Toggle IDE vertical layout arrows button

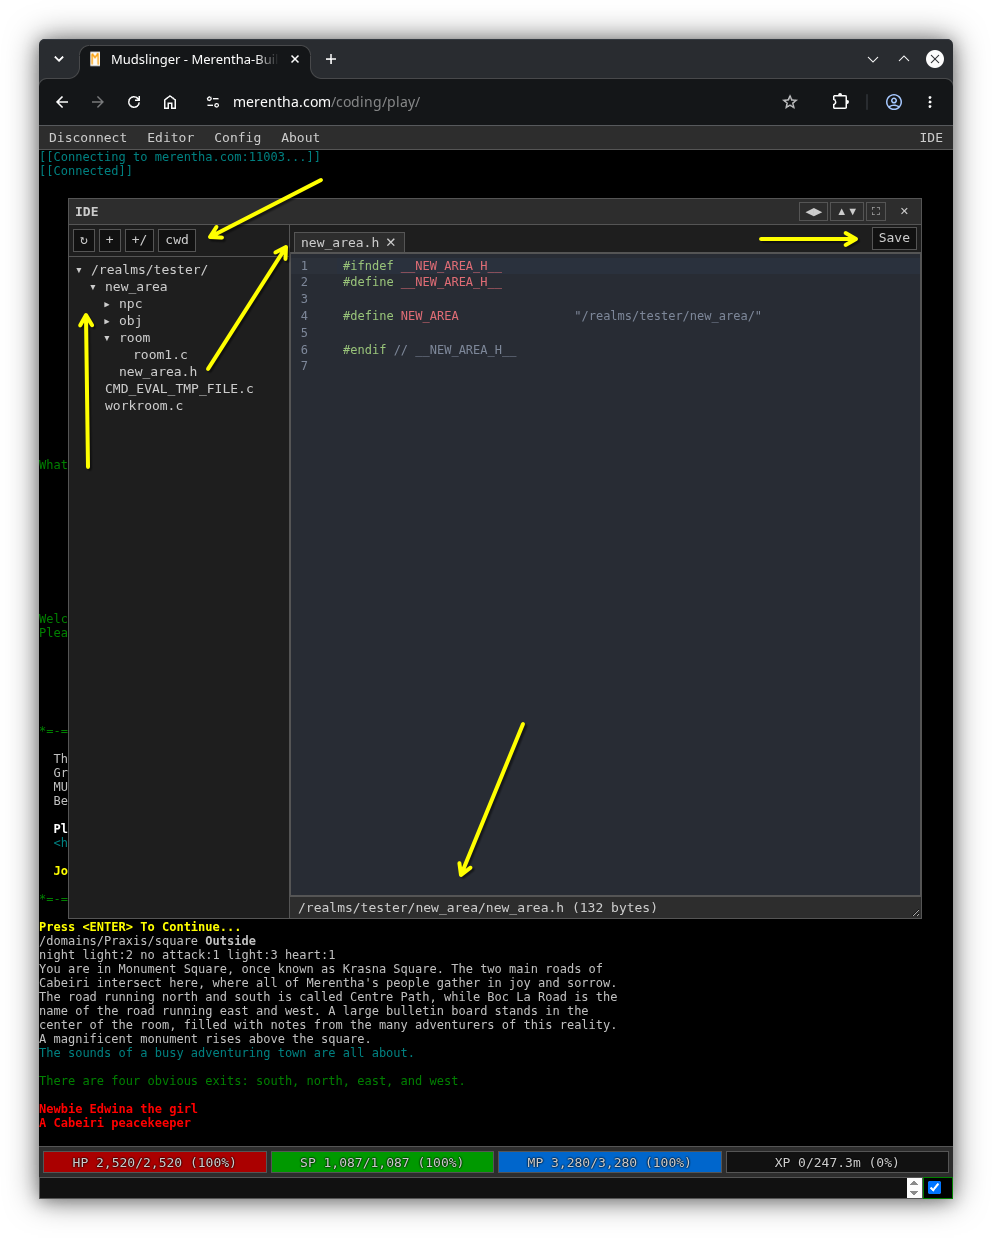847,211
